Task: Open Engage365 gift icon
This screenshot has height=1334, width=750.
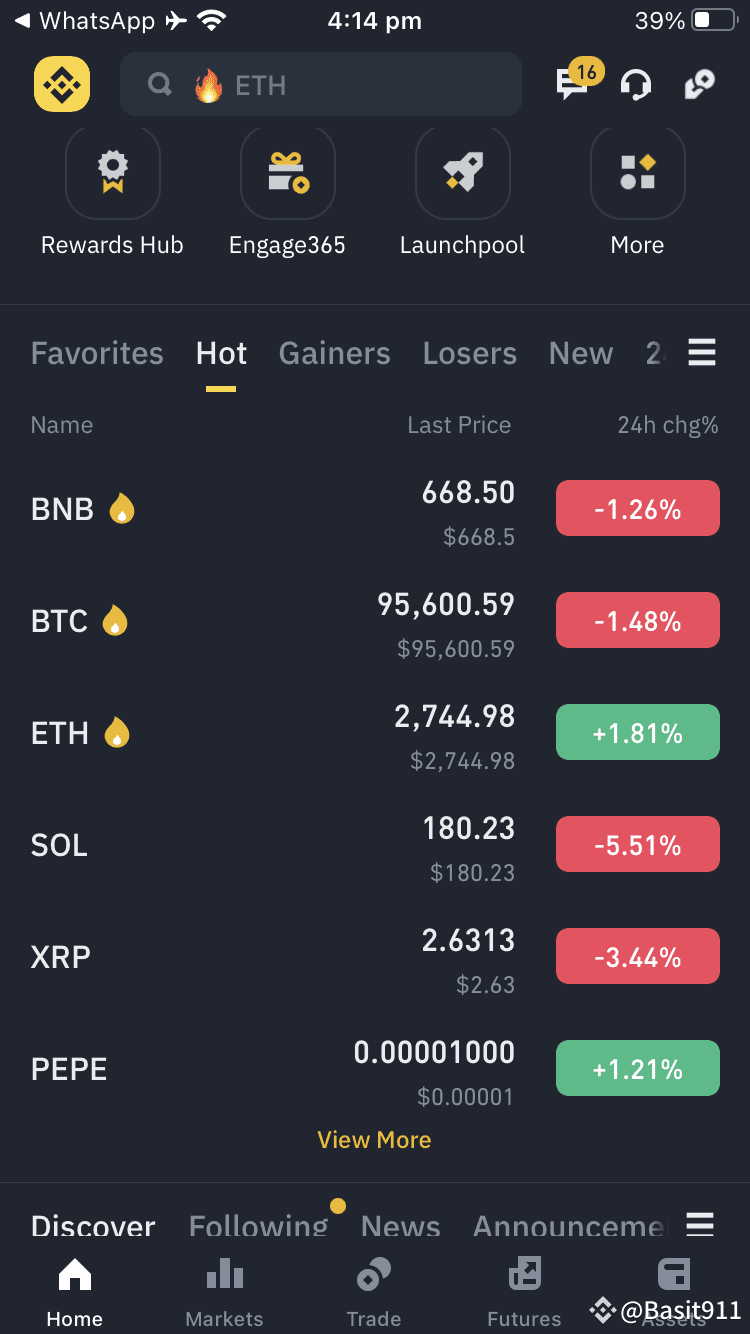Action: (x=287, y=173)
